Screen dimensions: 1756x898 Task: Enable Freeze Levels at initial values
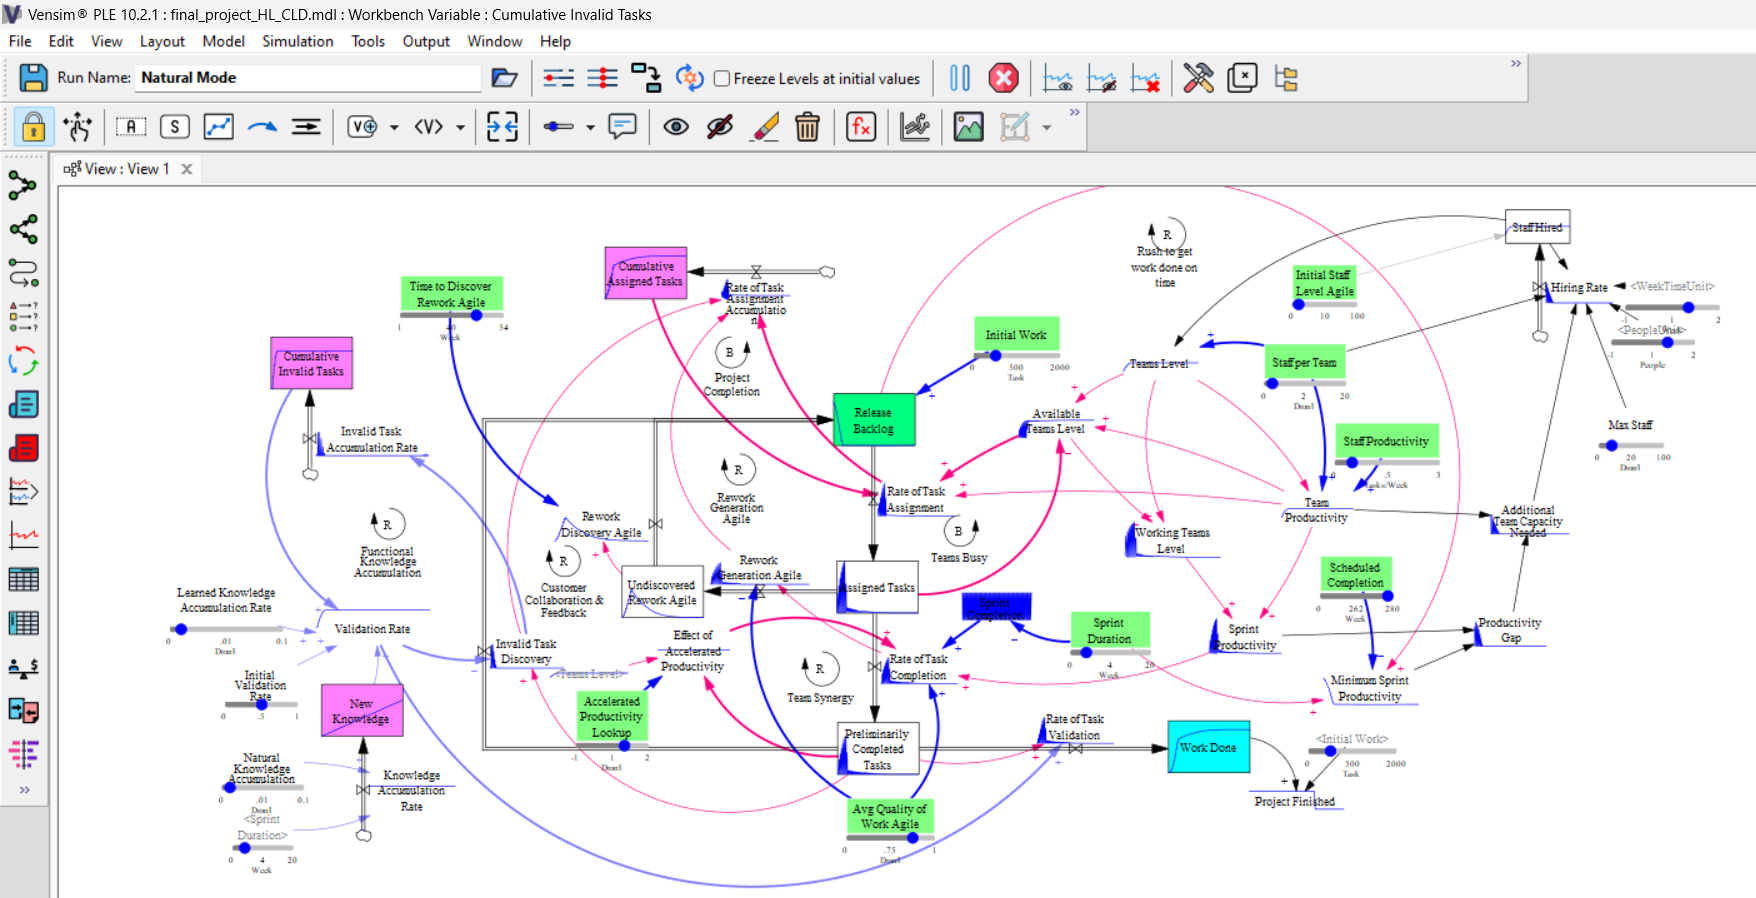pos(722,79)
